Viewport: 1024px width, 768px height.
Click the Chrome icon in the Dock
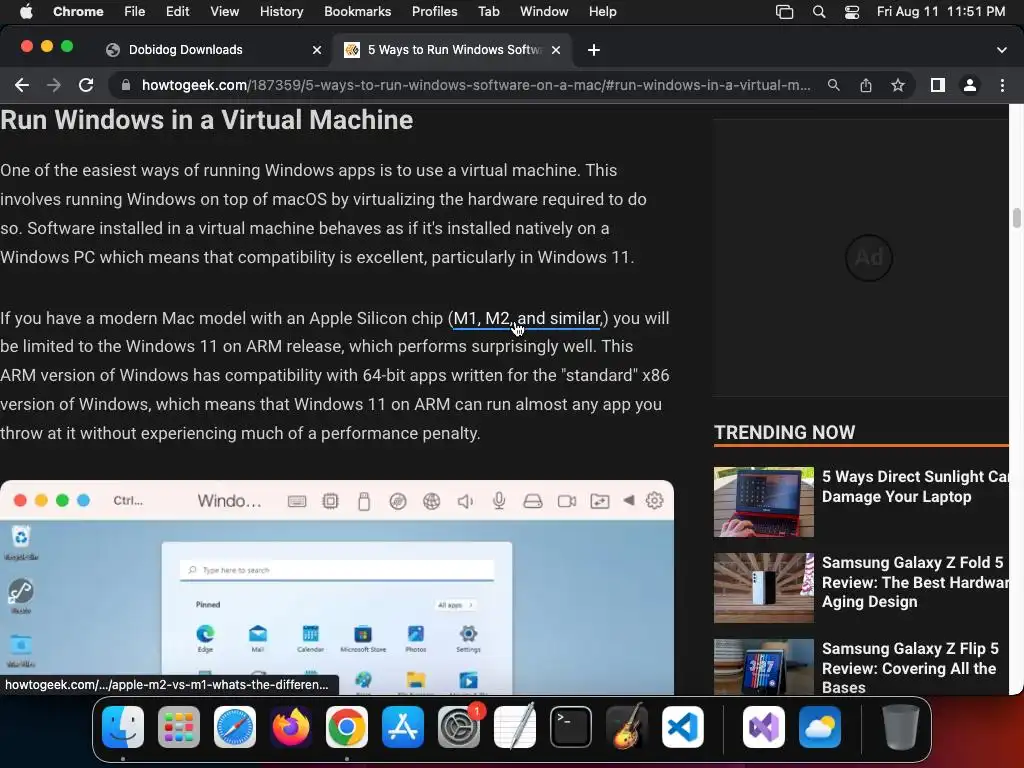coord(347,727)
